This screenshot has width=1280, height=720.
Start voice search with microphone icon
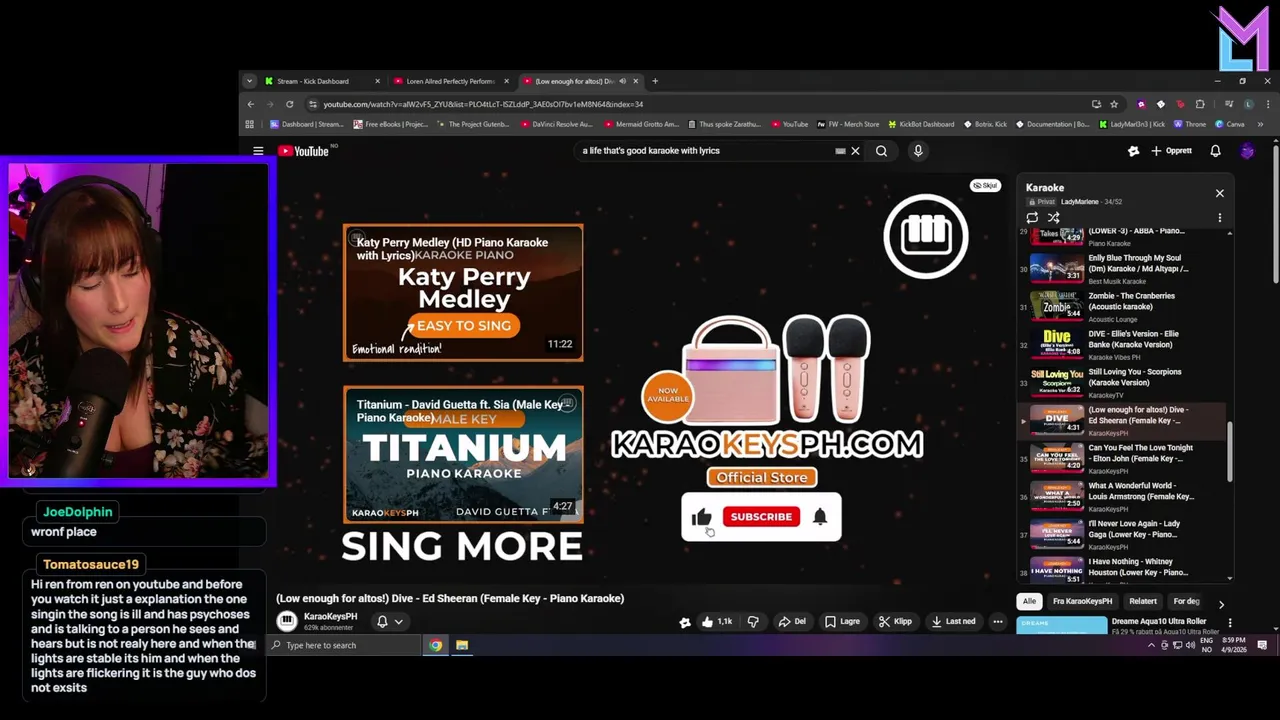[918, 151]
